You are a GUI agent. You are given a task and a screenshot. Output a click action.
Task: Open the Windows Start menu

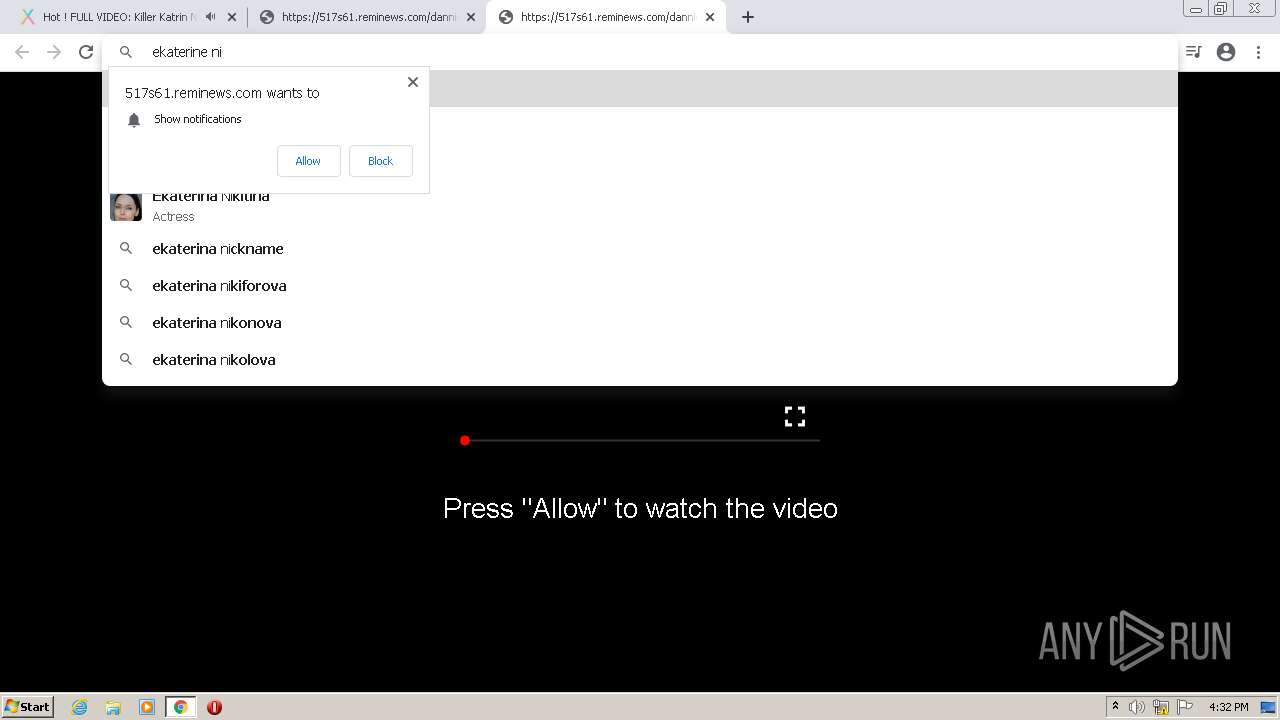[28, 707]
